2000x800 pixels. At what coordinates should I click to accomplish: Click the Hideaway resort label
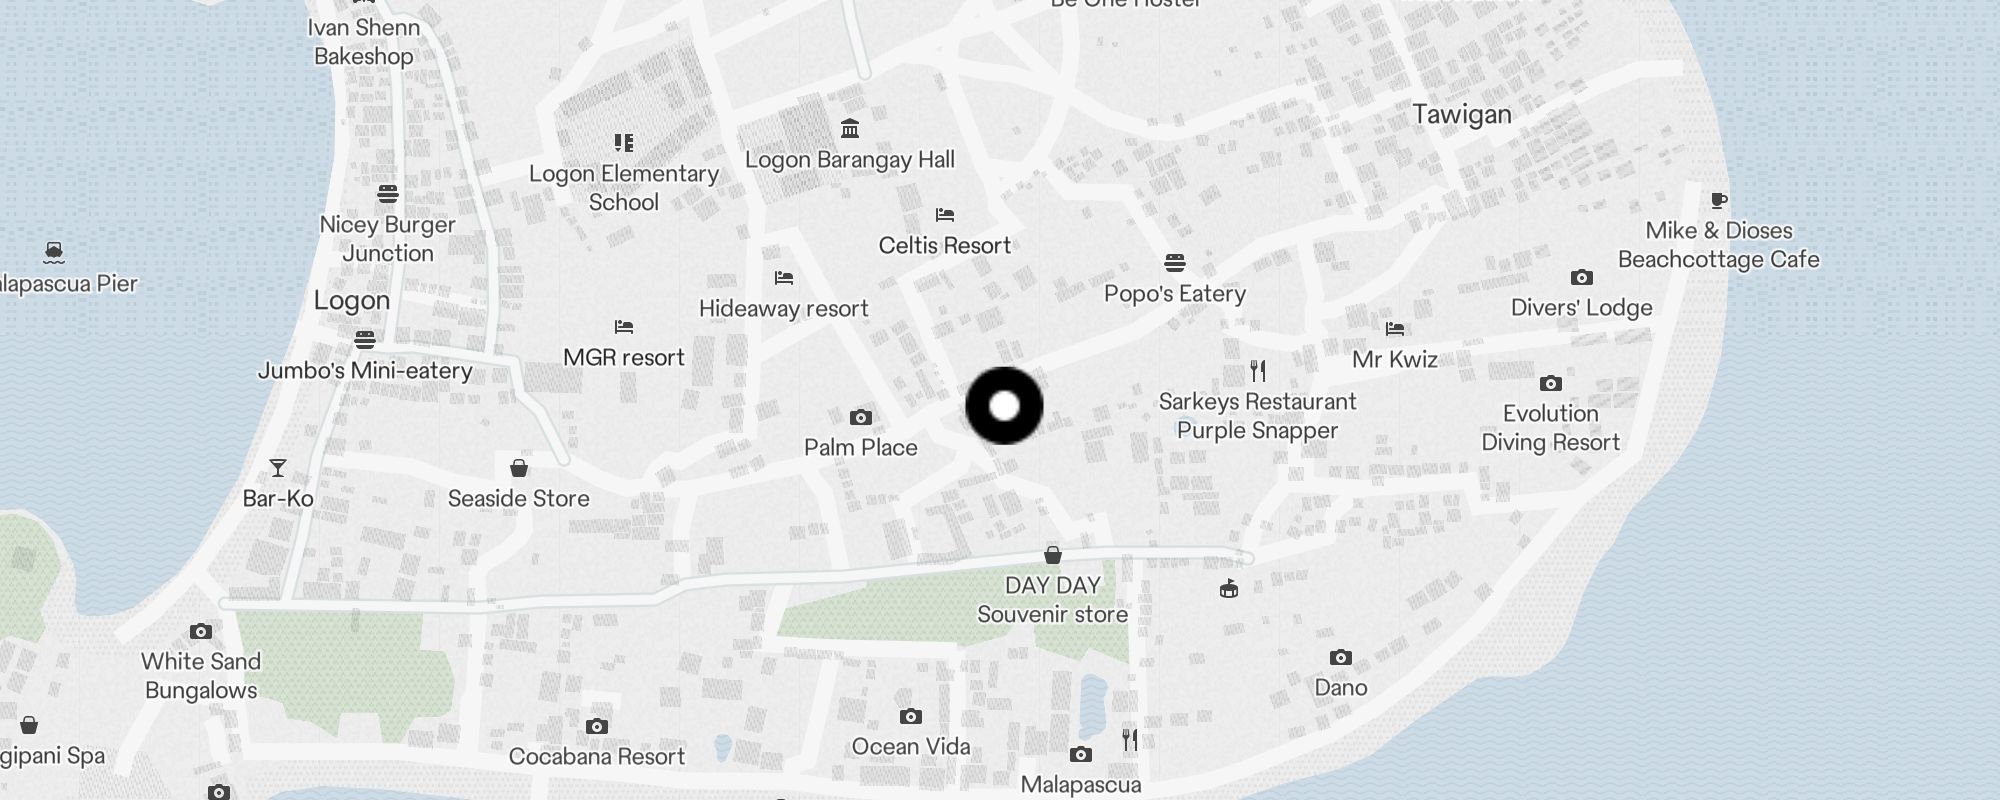[784, 309]
